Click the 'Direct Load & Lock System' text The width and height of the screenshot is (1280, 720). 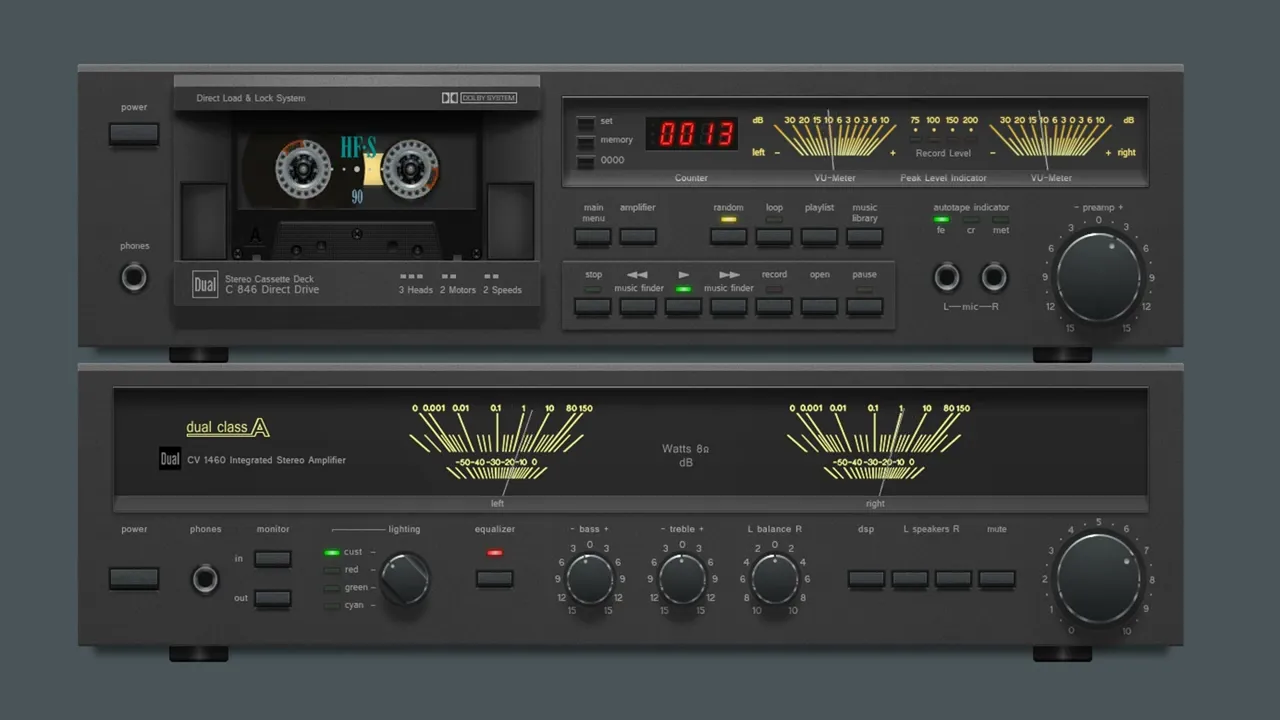(x=251, y=98)
